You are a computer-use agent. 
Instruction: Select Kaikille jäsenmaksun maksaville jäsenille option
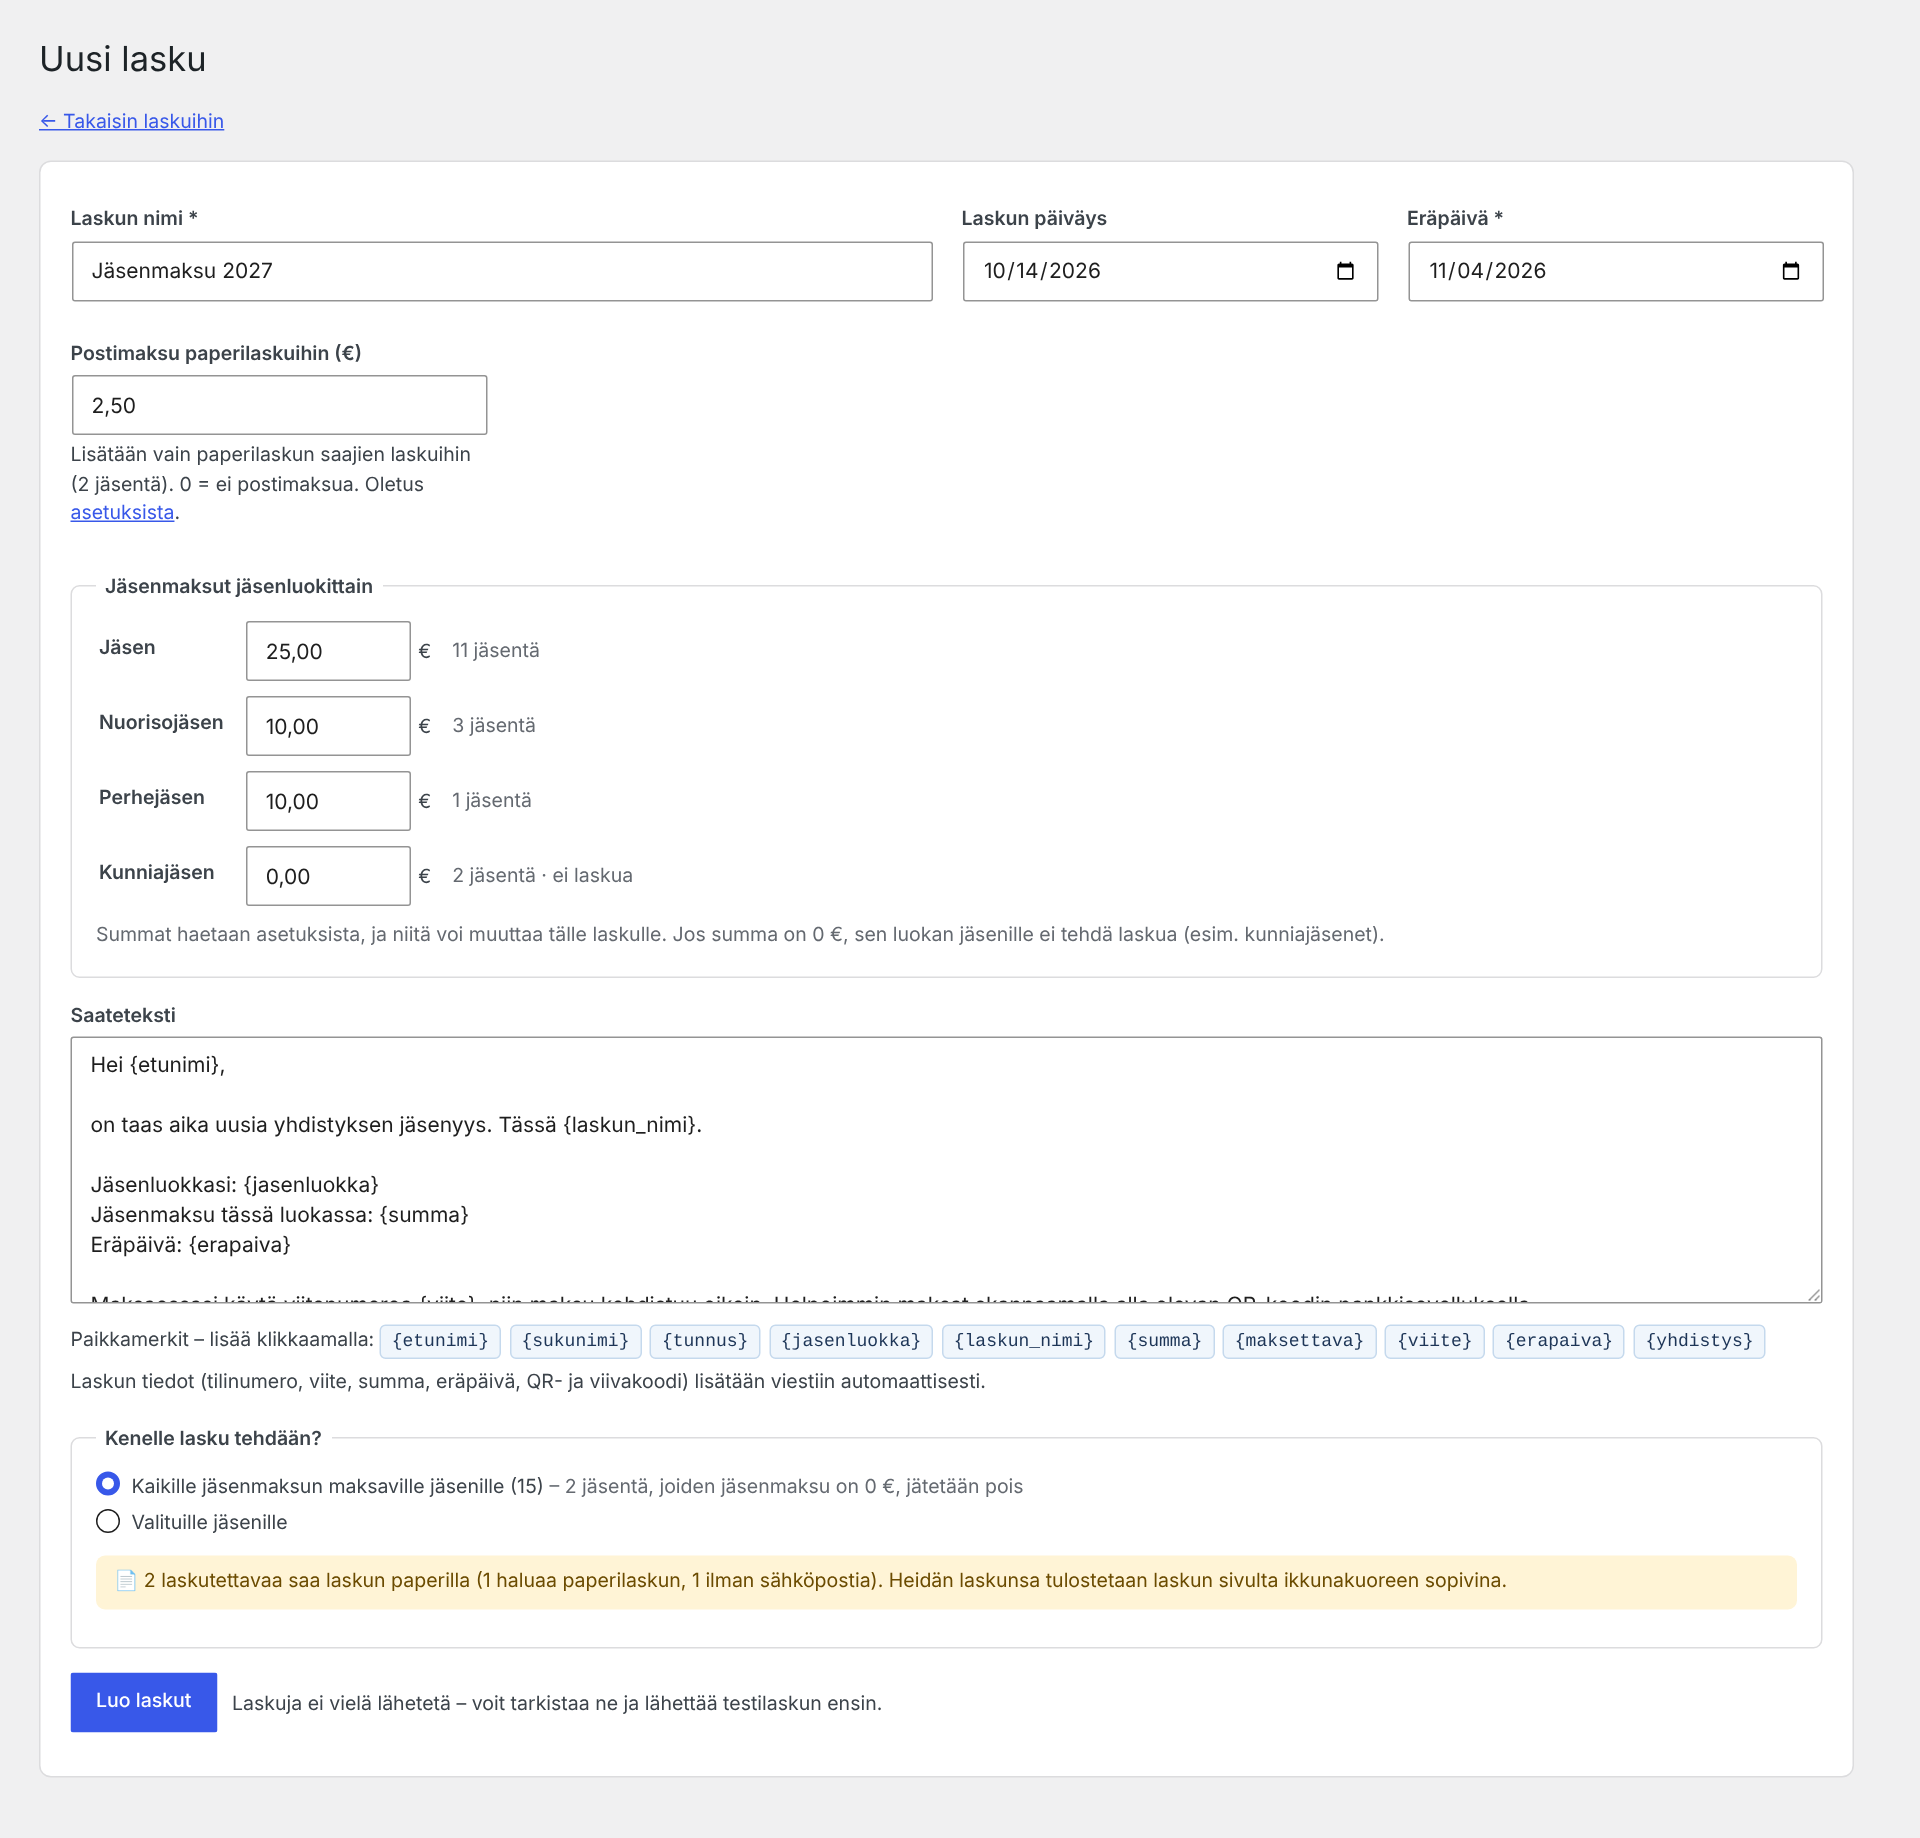tap(108, 1484)
